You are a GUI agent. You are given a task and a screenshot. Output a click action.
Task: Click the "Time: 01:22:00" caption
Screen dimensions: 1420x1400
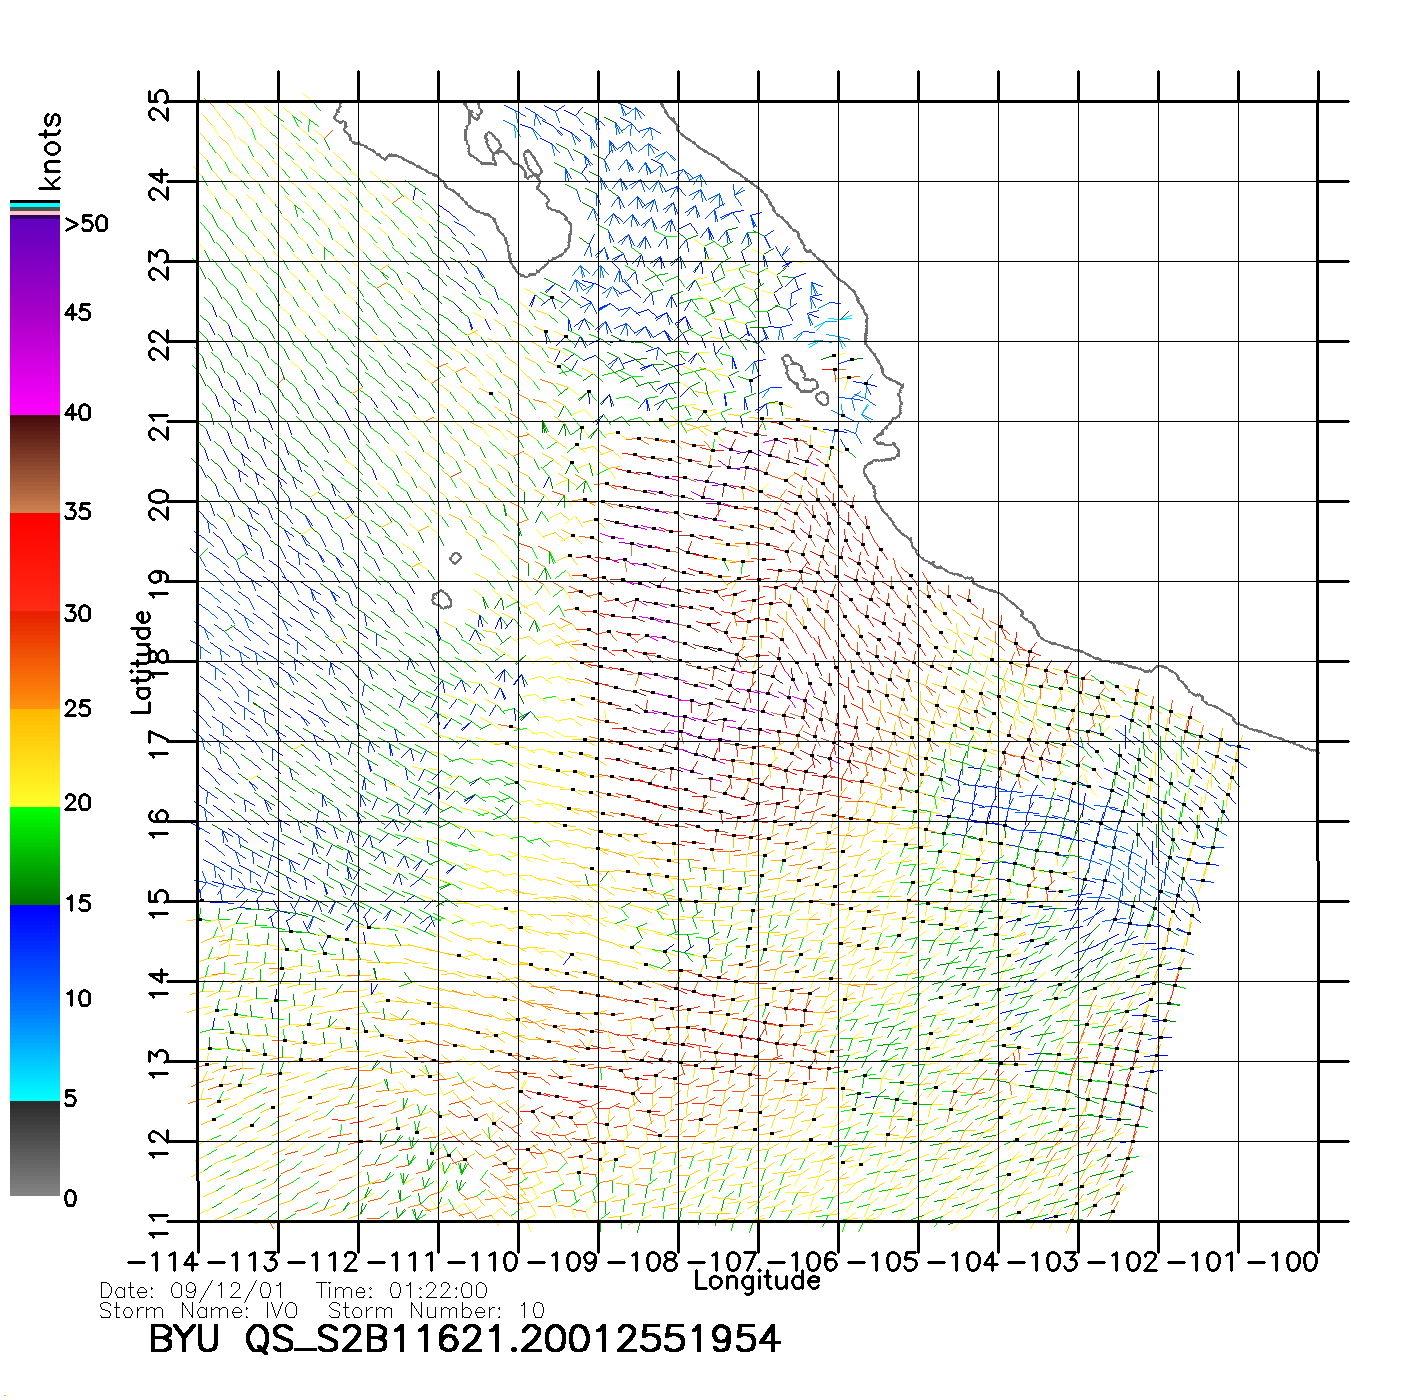(401, 1291)
